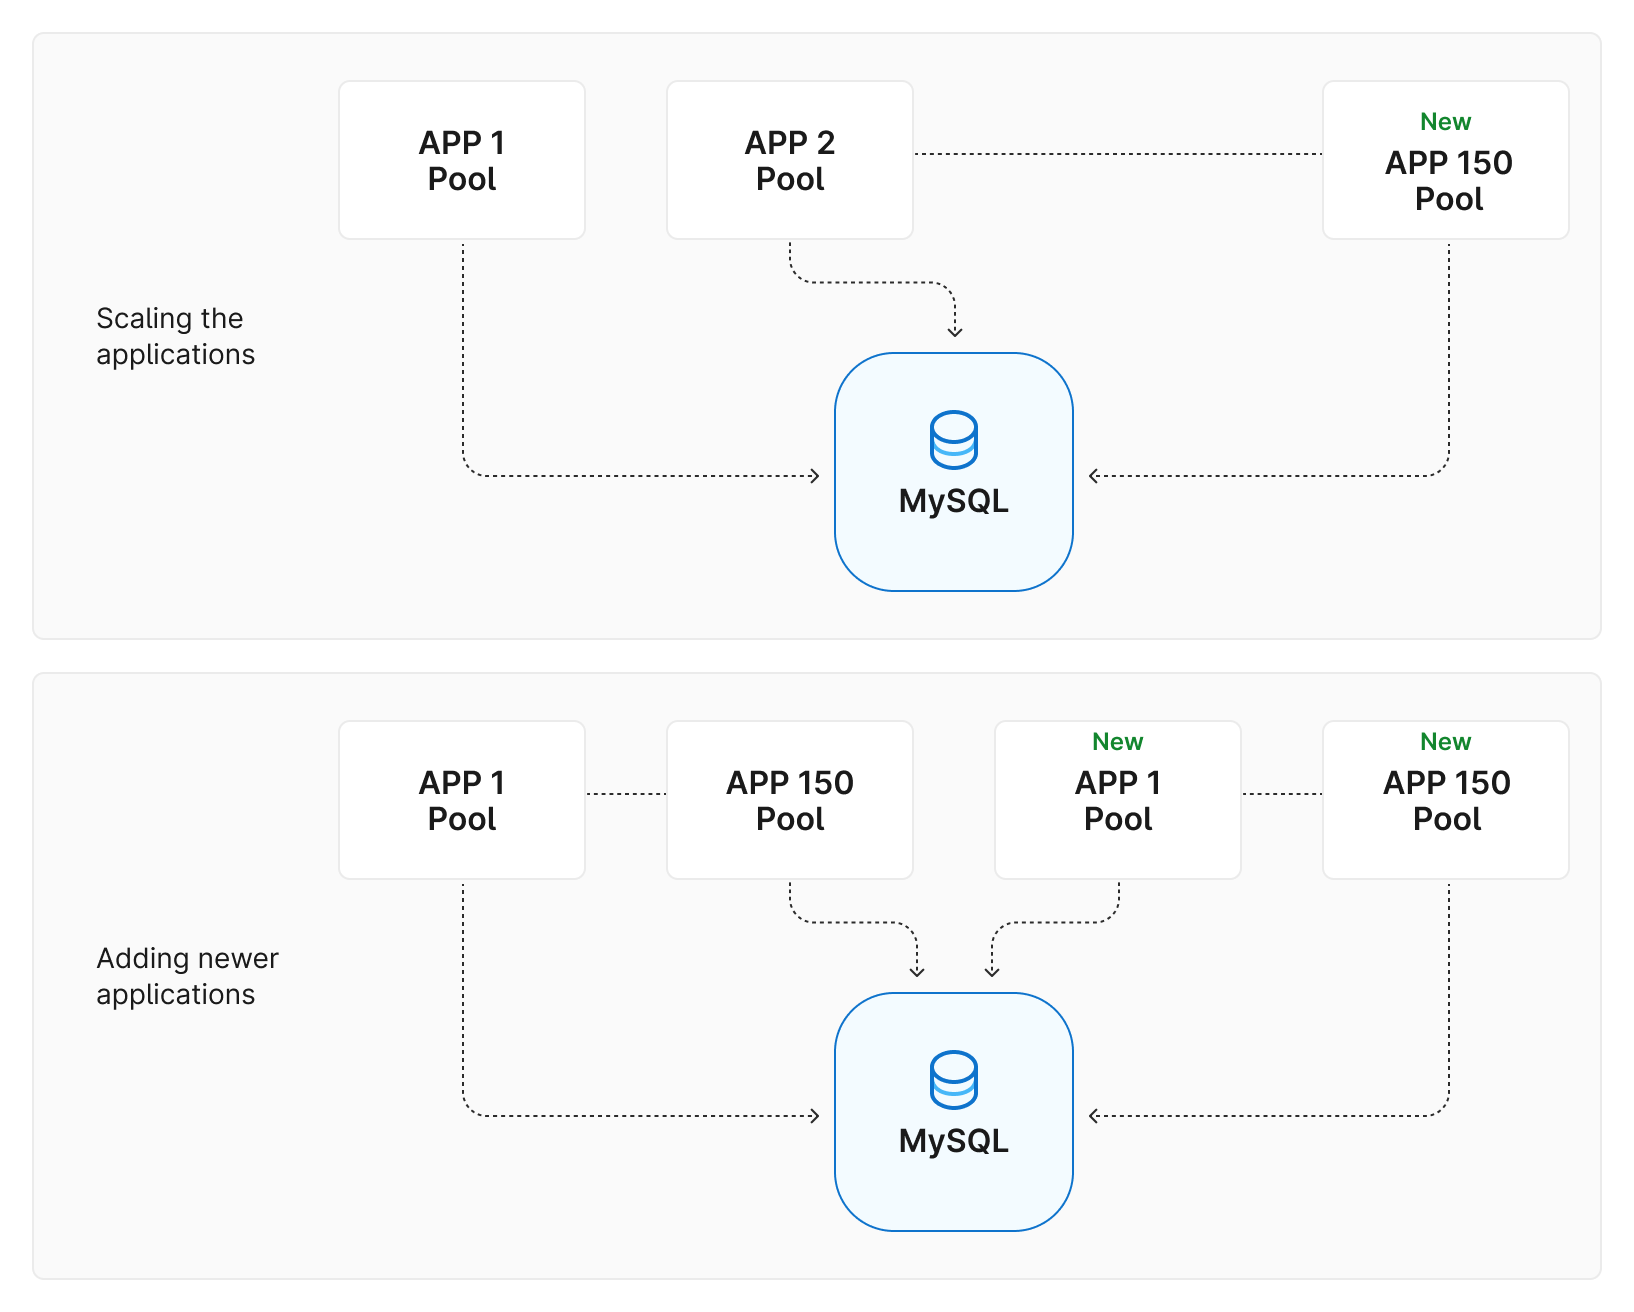
Task: Switch to the Adding newer applications section
Action: tap(186, 976)
